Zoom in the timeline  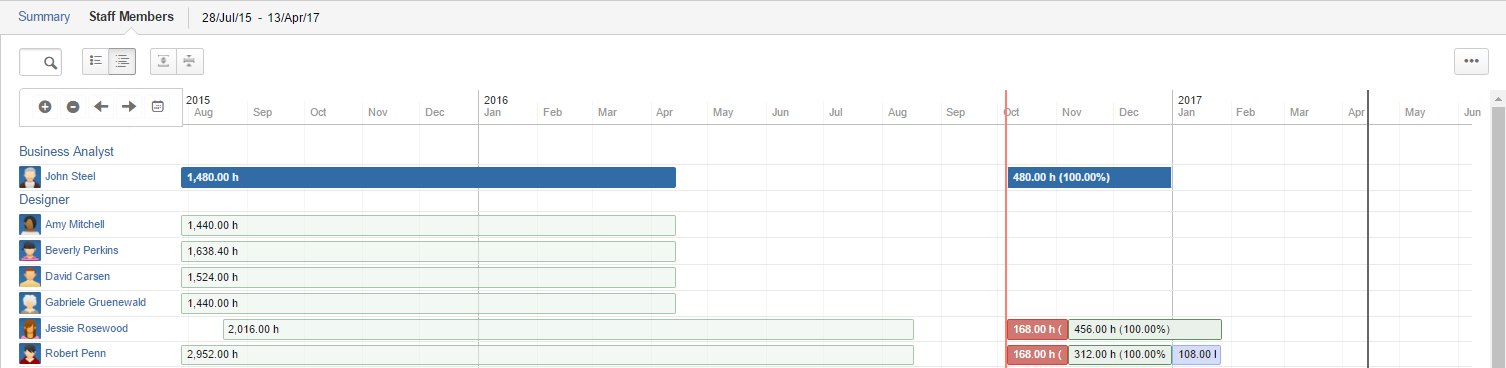click(45, 106)
